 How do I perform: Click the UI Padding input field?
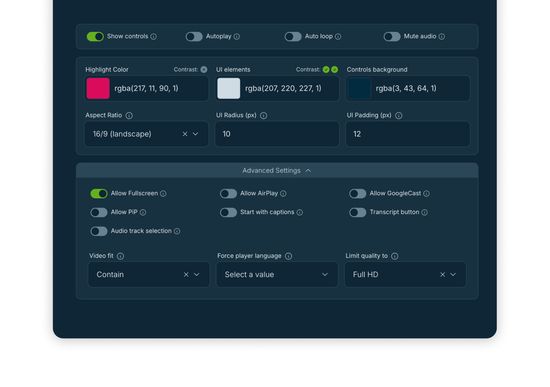(x=408, y=134)
